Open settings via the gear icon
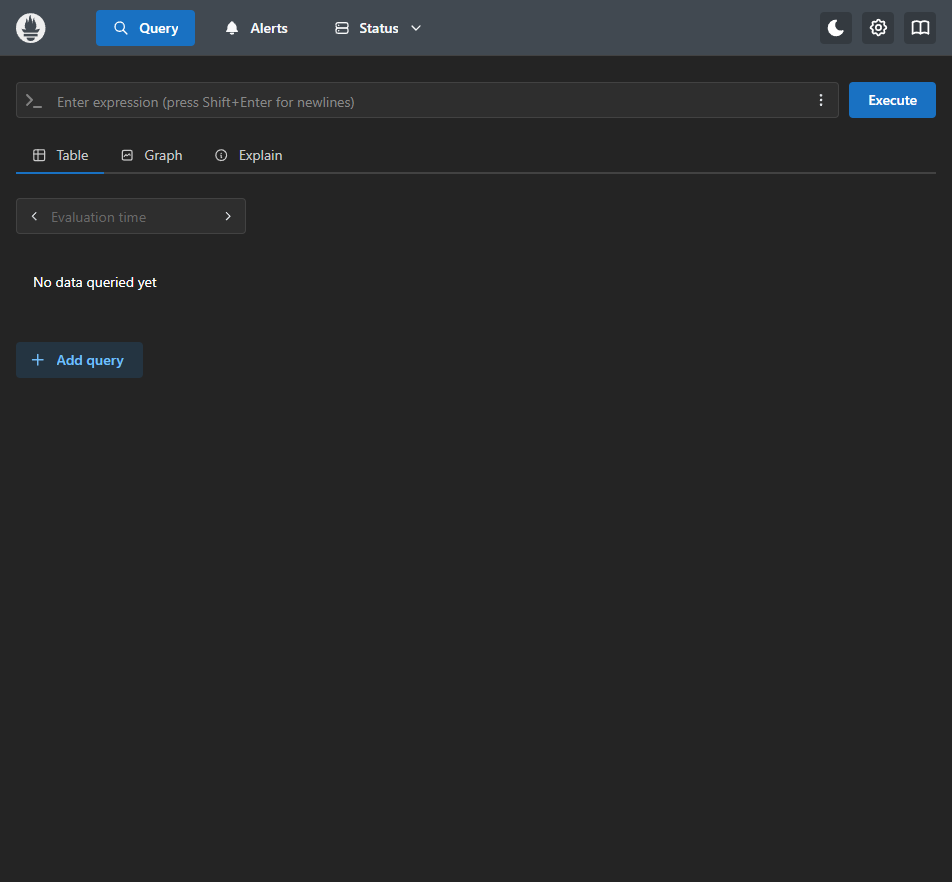Image resolution: width=952 pixels, height=882 pixels. [878, 28]
